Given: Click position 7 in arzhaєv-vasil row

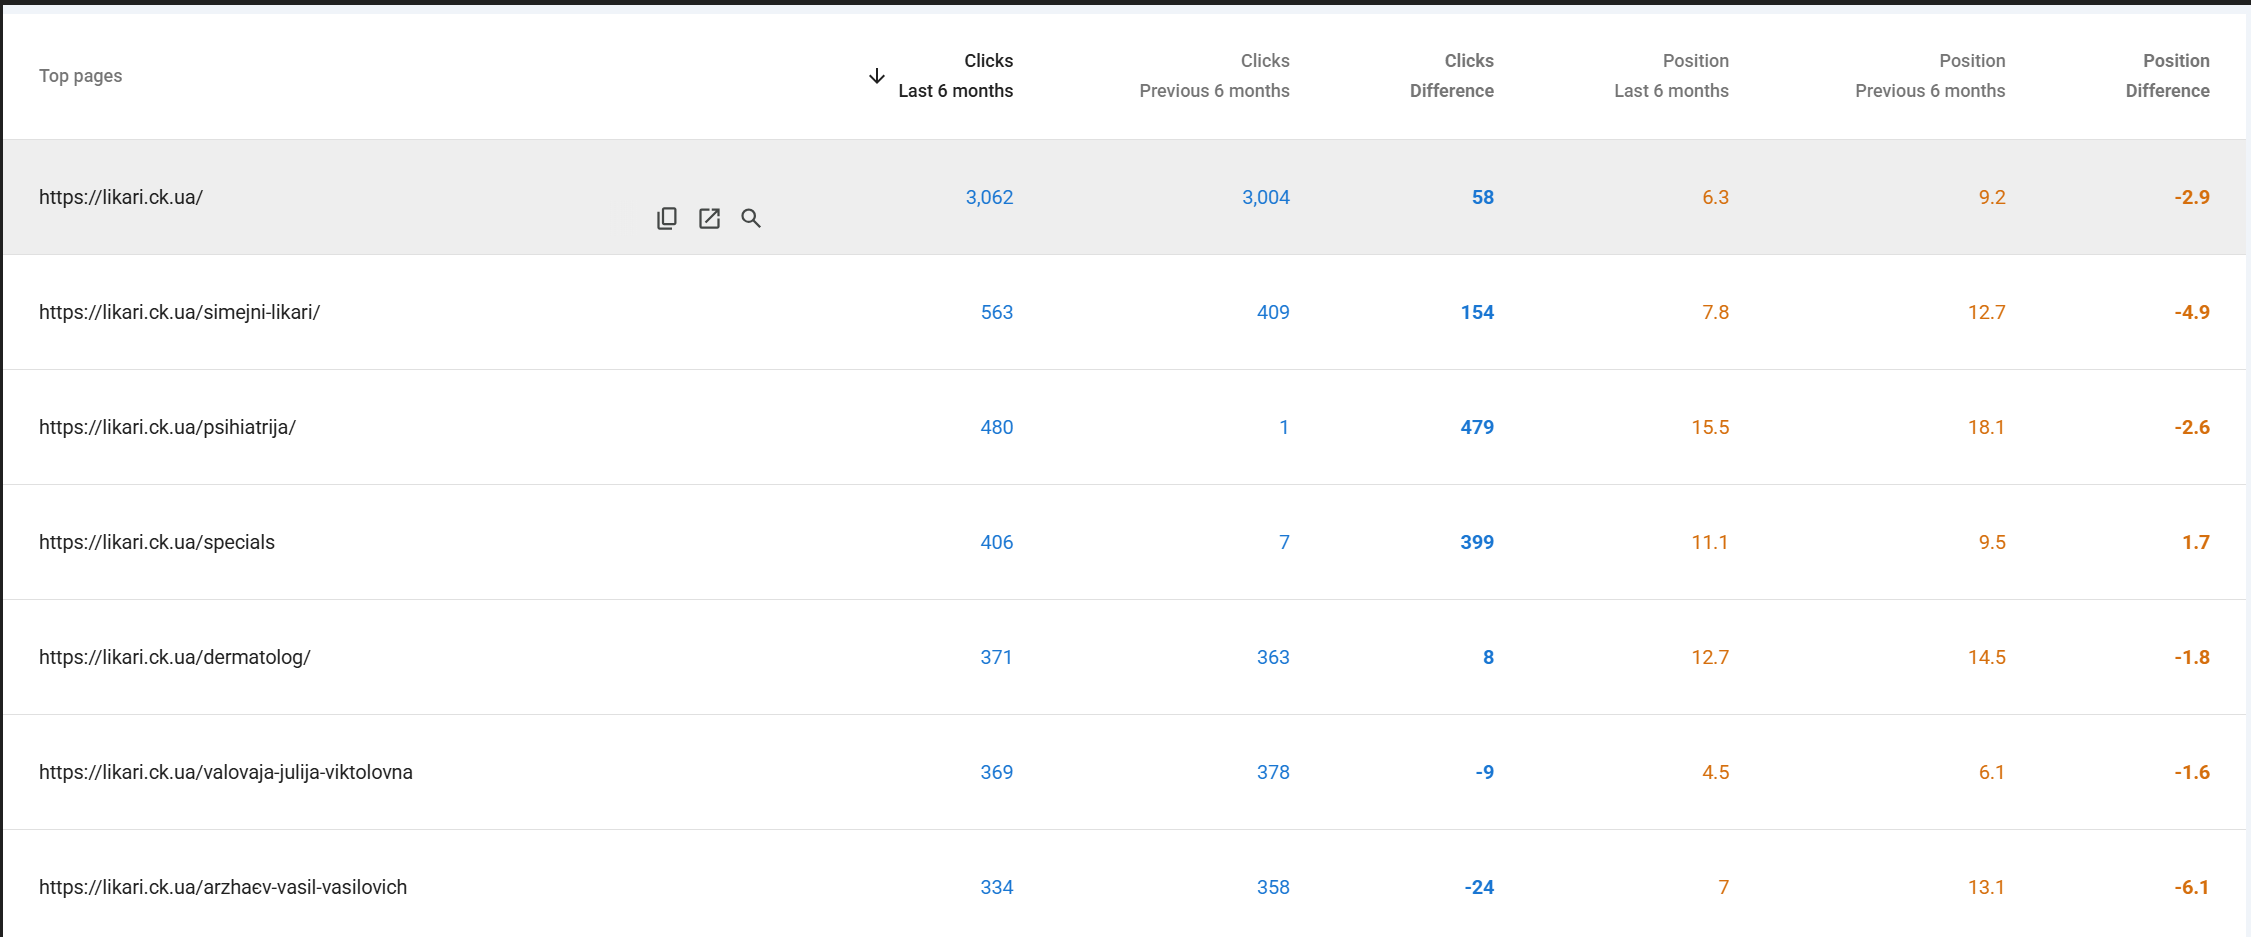Looking at the screenshot, I should tap(1723, 887).
